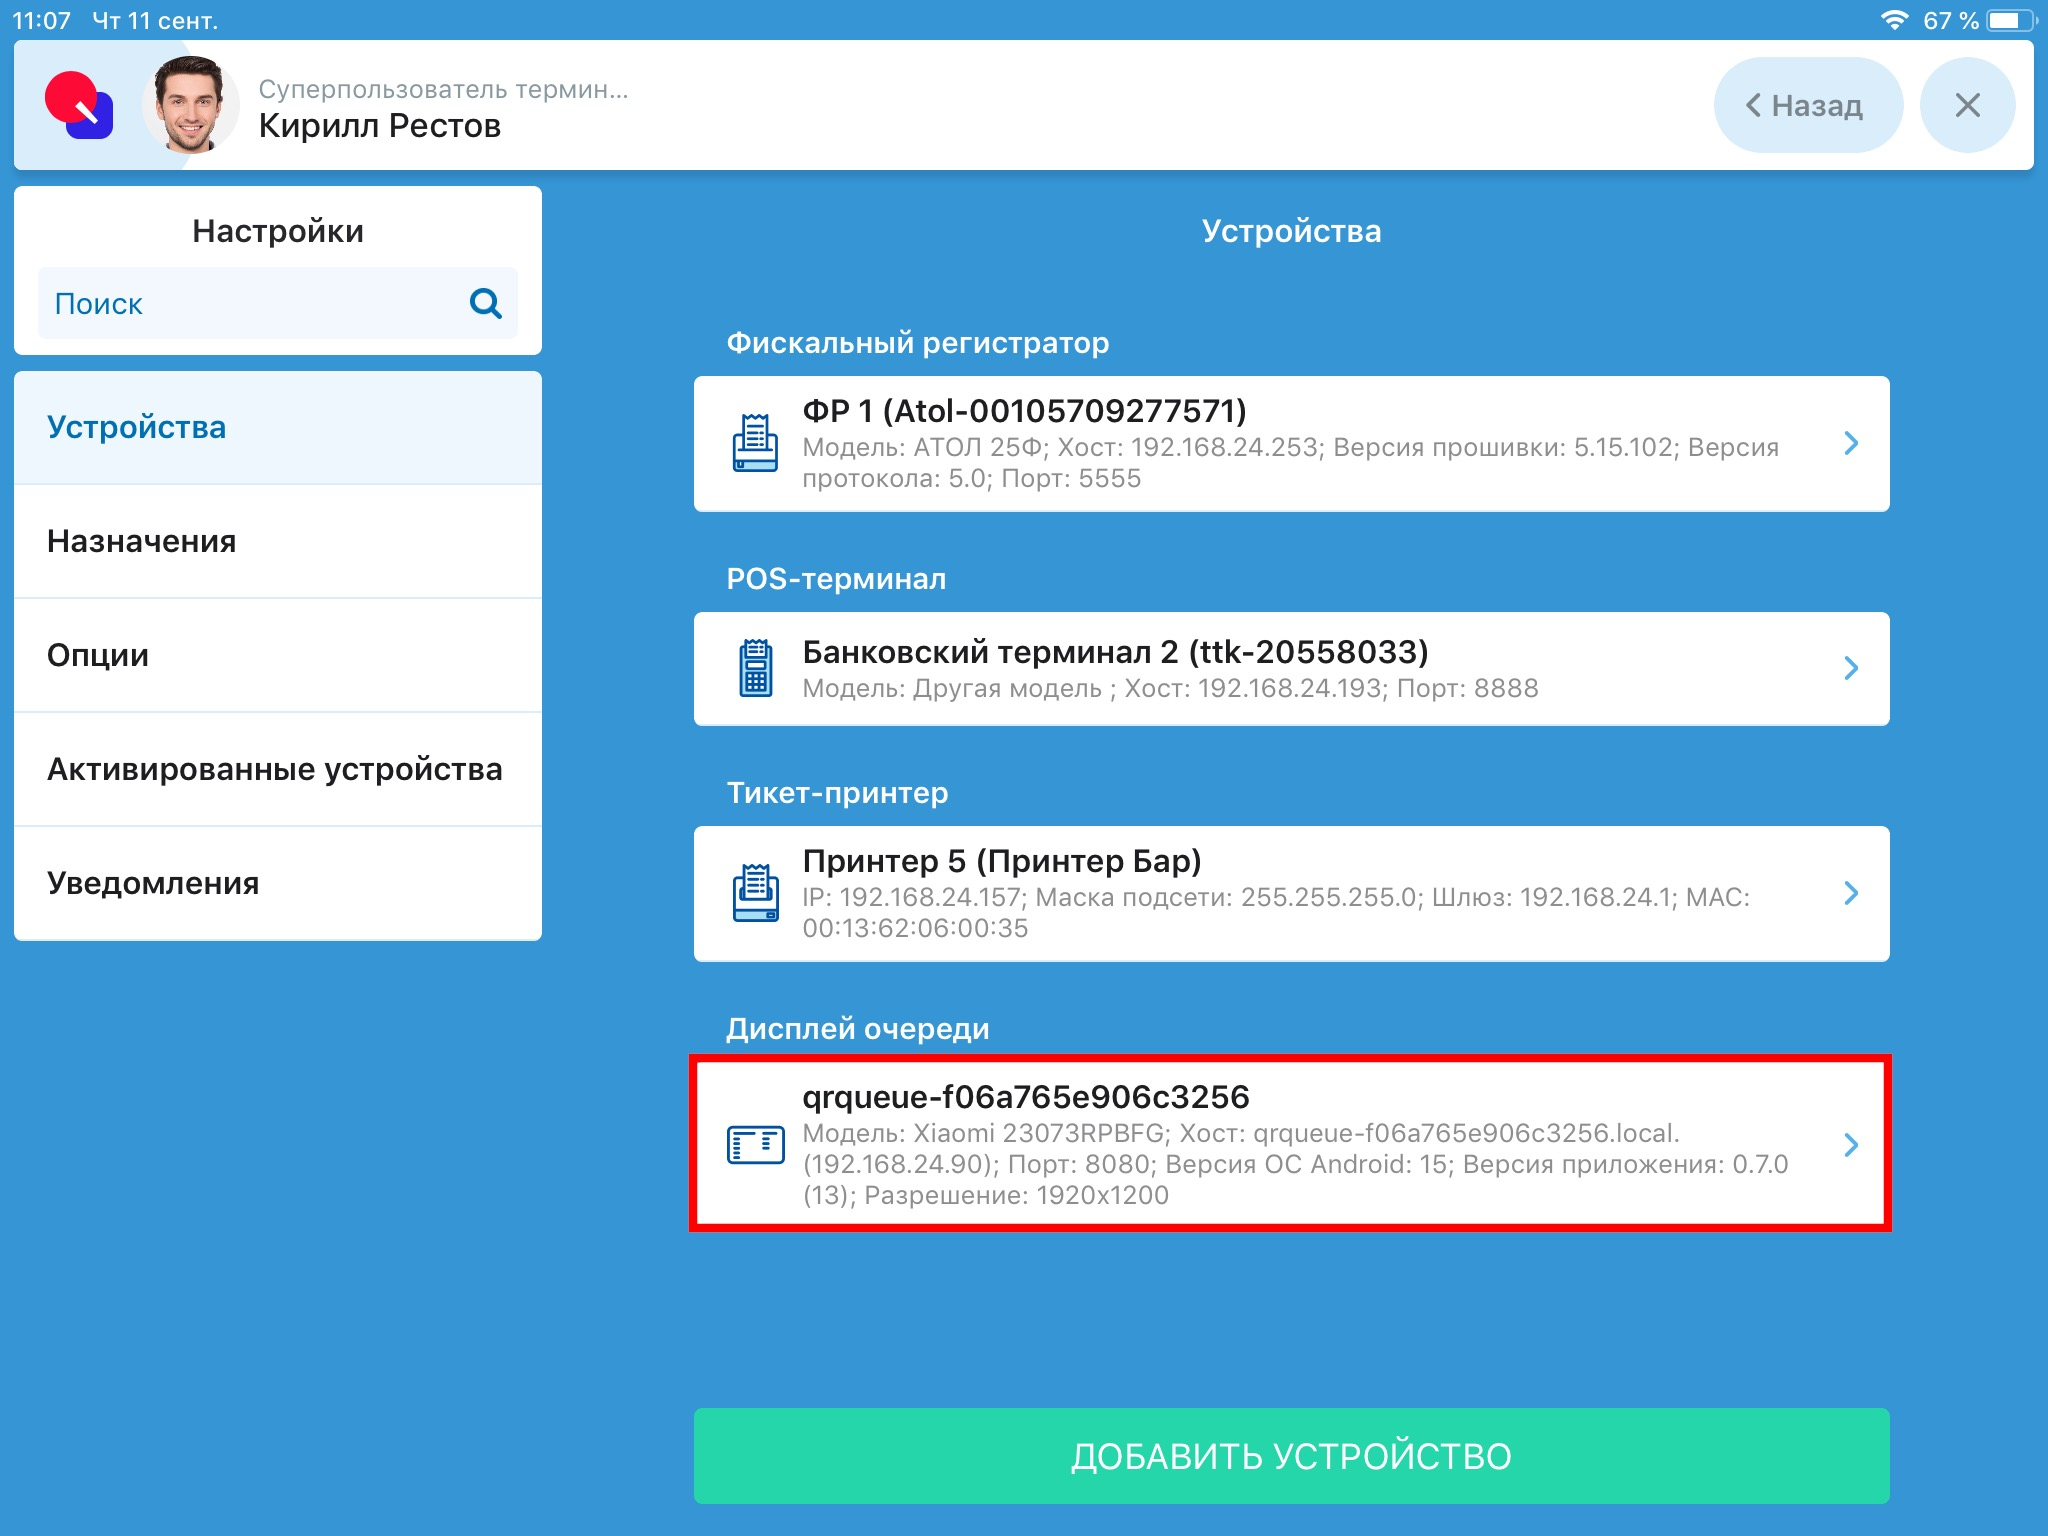Click the fiscal registrator printer icon
Screen dimensions: 2048x1536
755,443
